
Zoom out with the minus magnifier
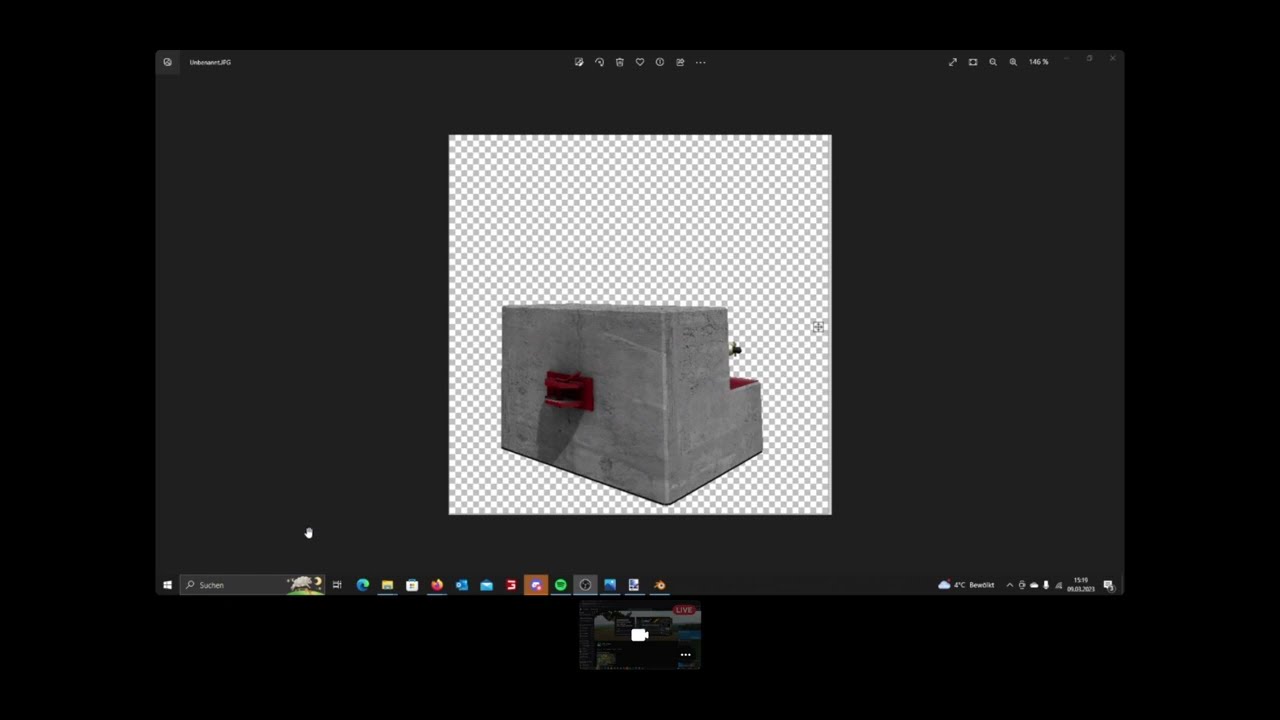(x=993, y=62)
